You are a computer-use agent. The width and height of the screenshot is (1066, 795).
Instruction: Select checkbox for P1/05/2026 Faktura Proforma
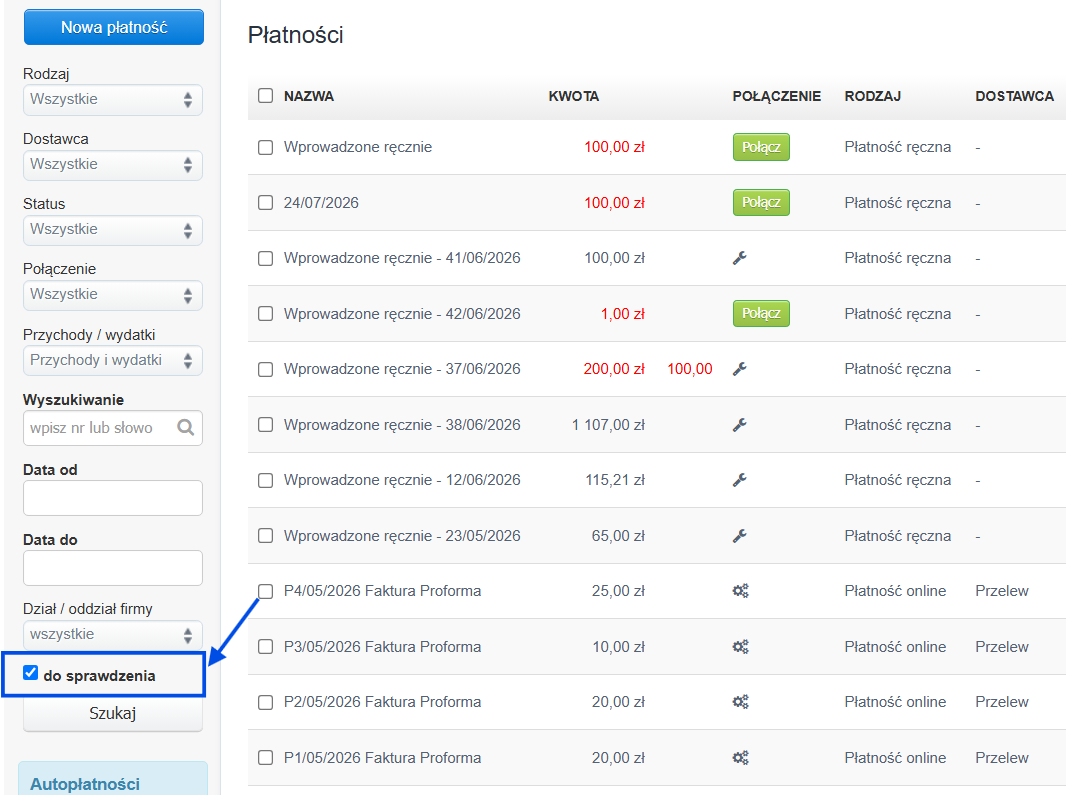tap(266, 758)
